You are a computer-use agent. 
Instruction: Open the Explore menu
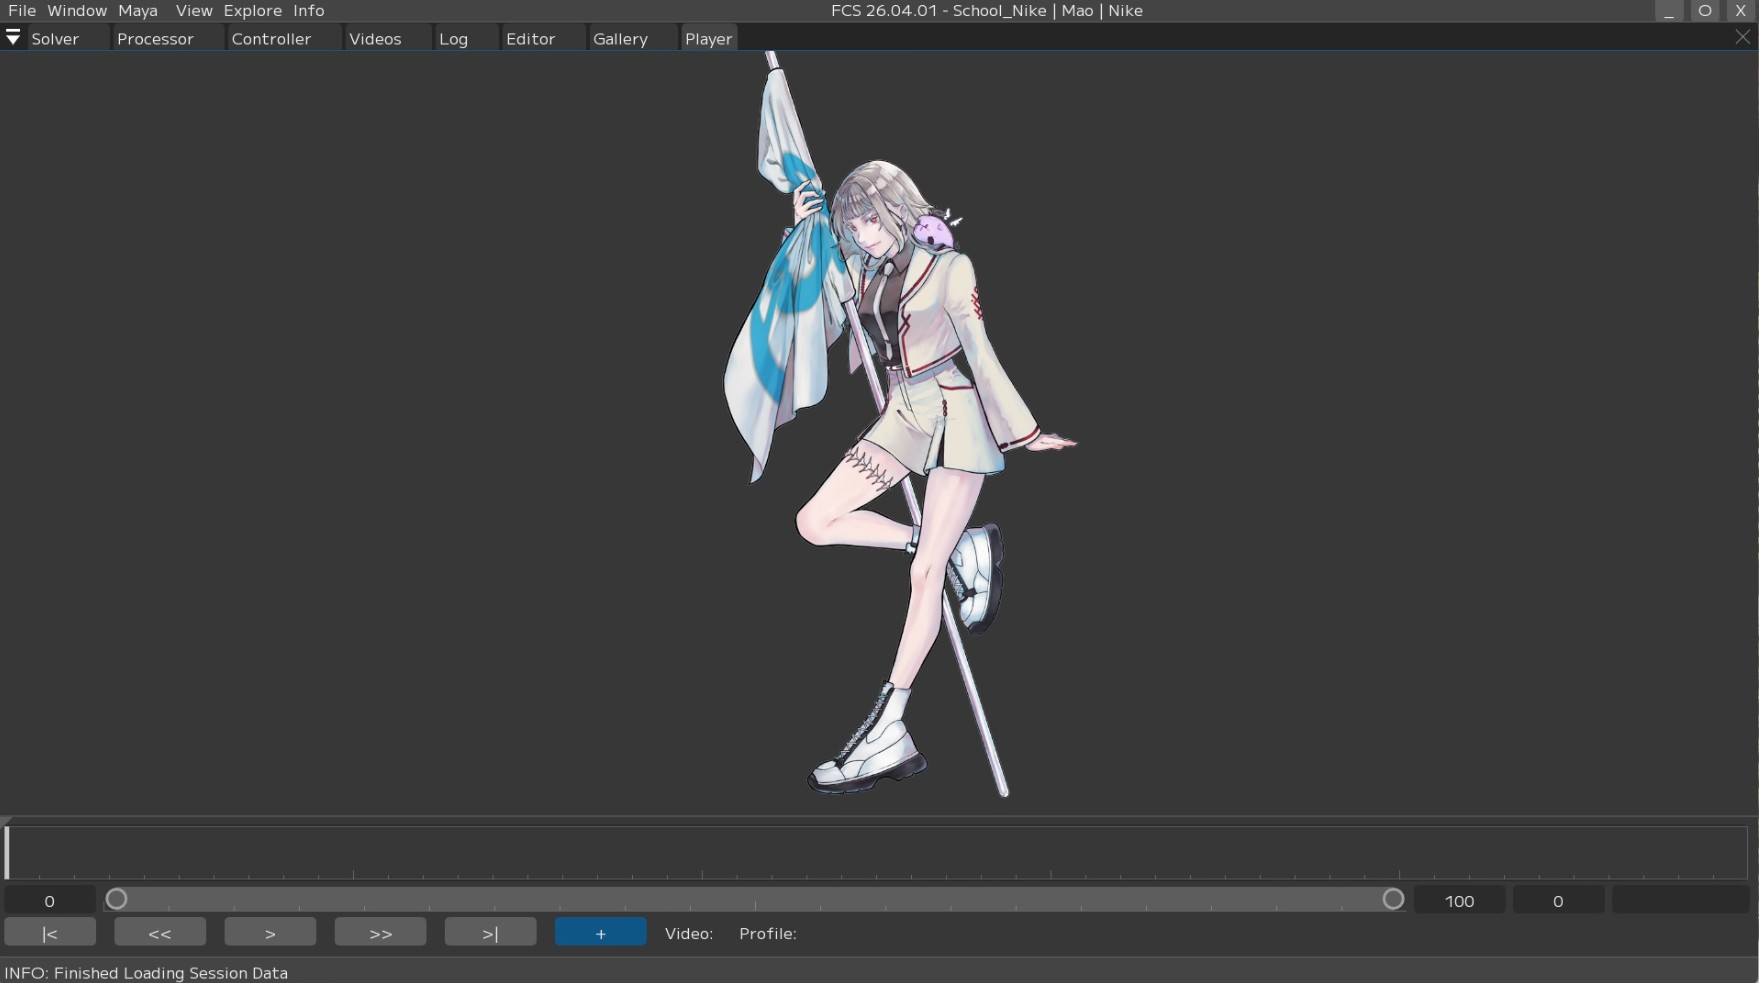pyautogui.click(x=252, y=10)
